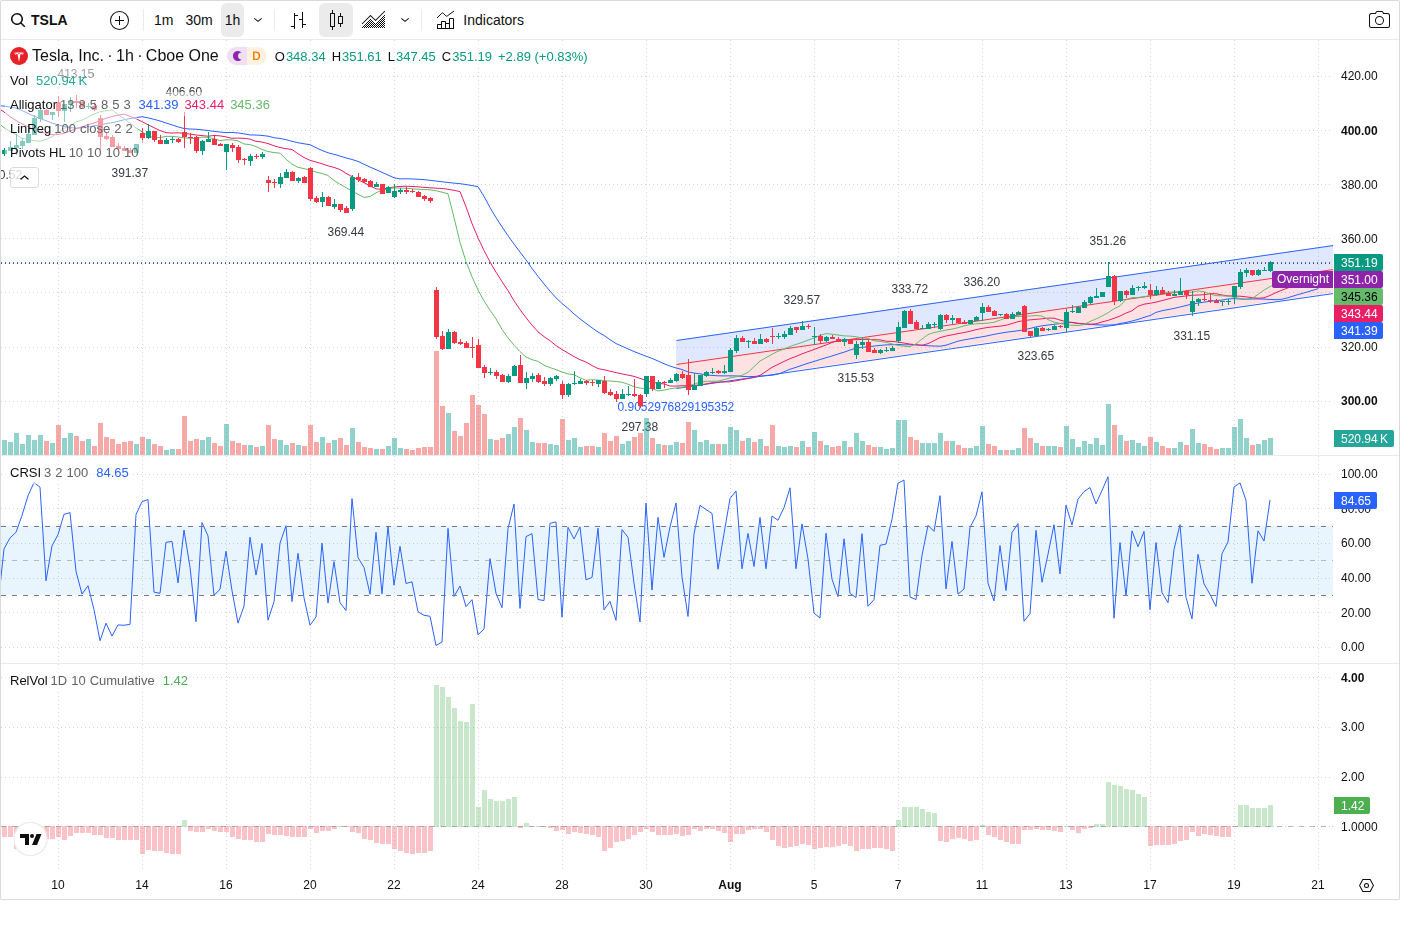Click the O348.34 open value

tap(300, 57)
